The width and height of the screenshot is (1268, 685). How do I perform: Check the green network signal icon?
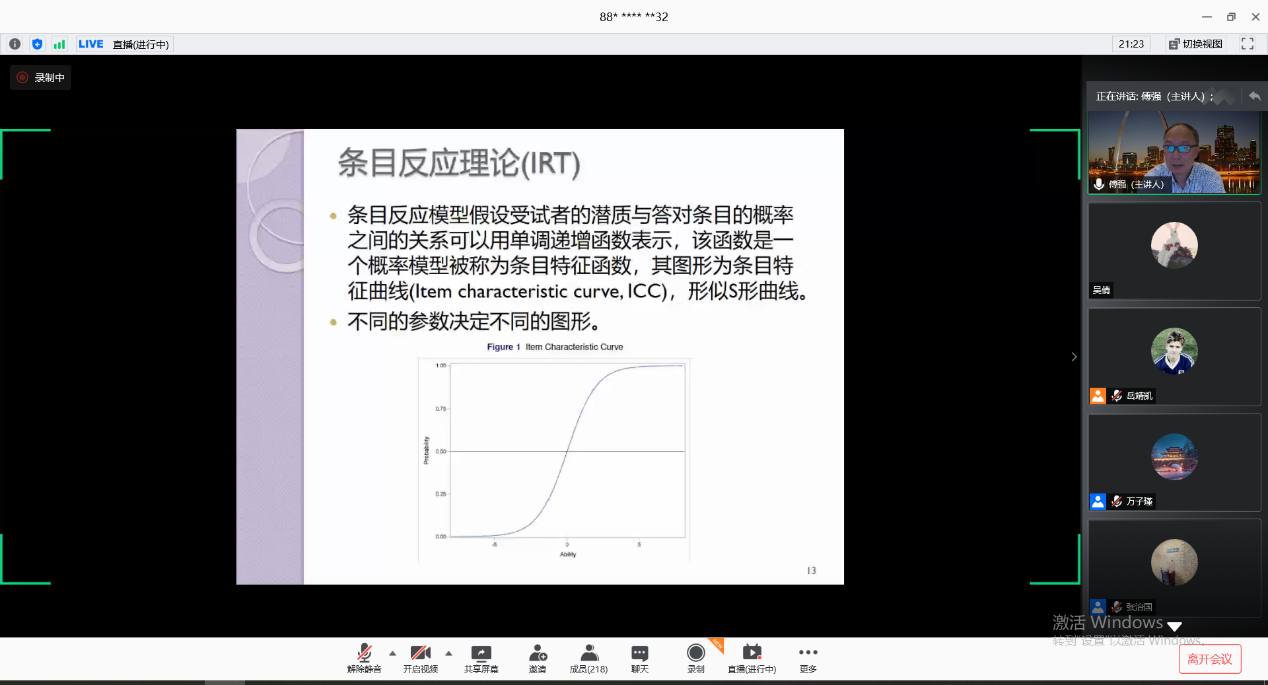click(x=59, y=44)
